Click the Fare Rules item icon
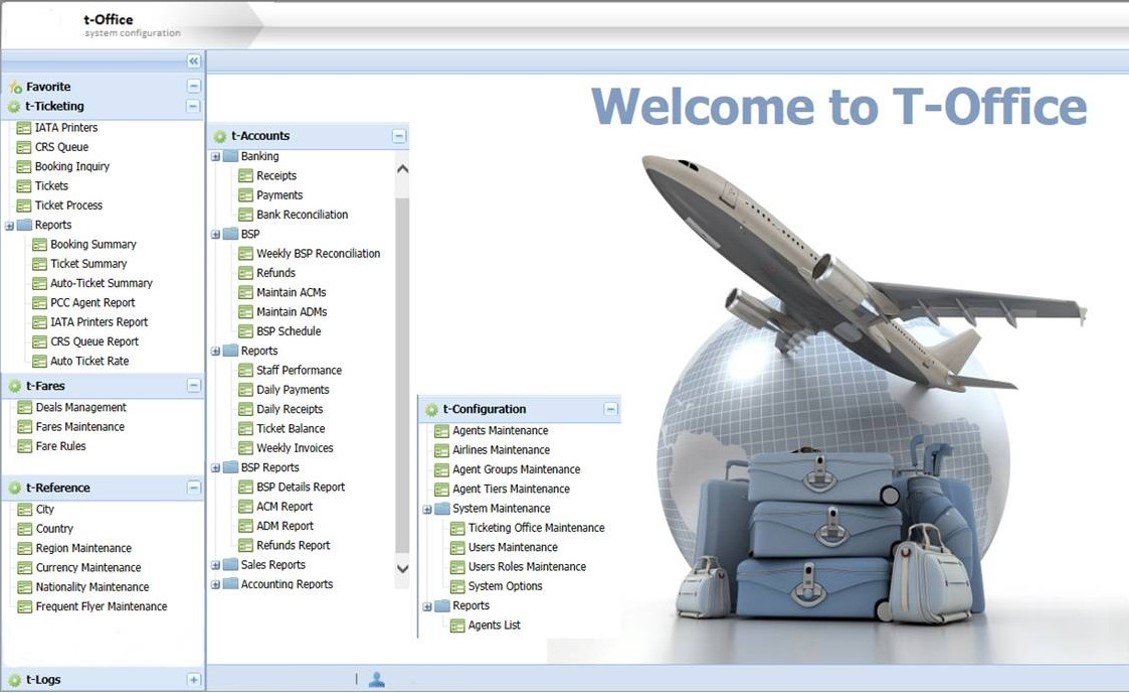 pos(24,447)
